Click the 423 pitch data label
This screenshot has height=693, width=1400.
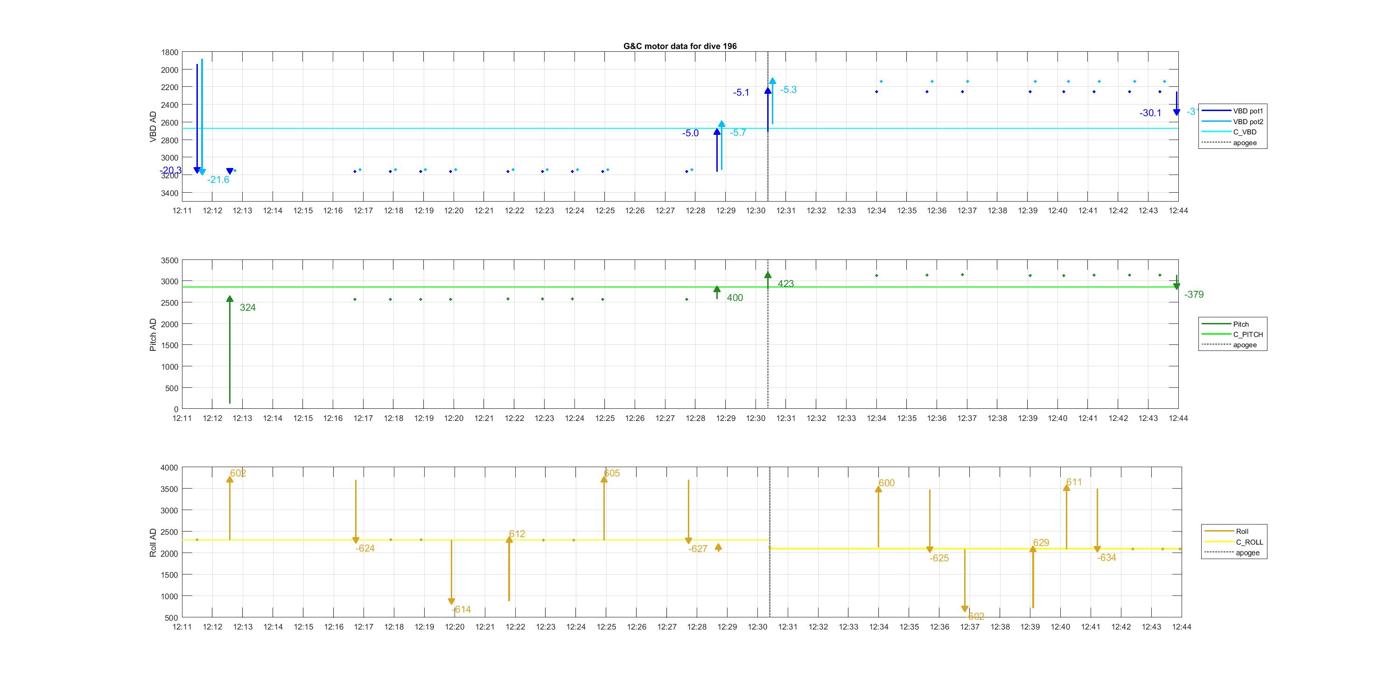click(786, 284)
